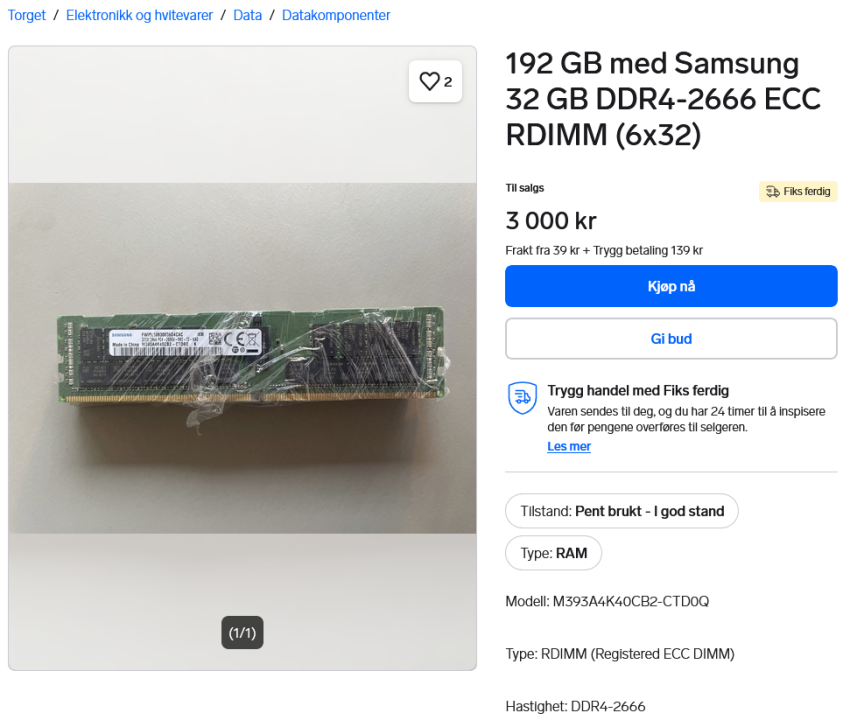Go to the Data breadcrumb
850x720 pixels.
[247, 15]
